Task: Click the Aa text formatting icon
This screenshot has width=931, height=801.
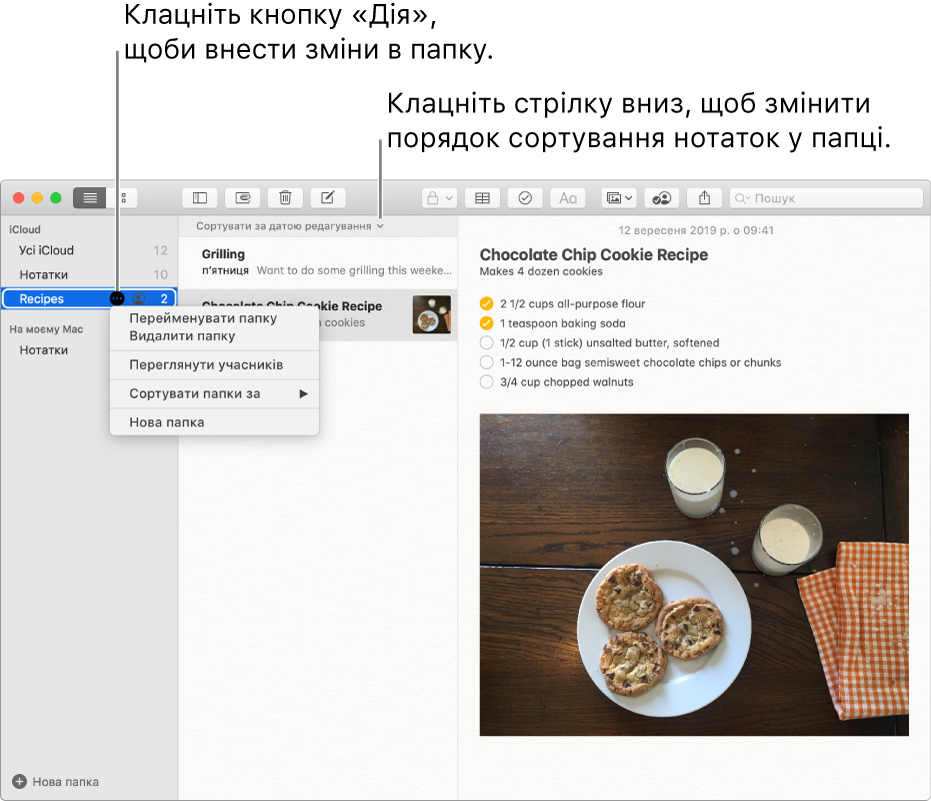Action: pos(568,197)
